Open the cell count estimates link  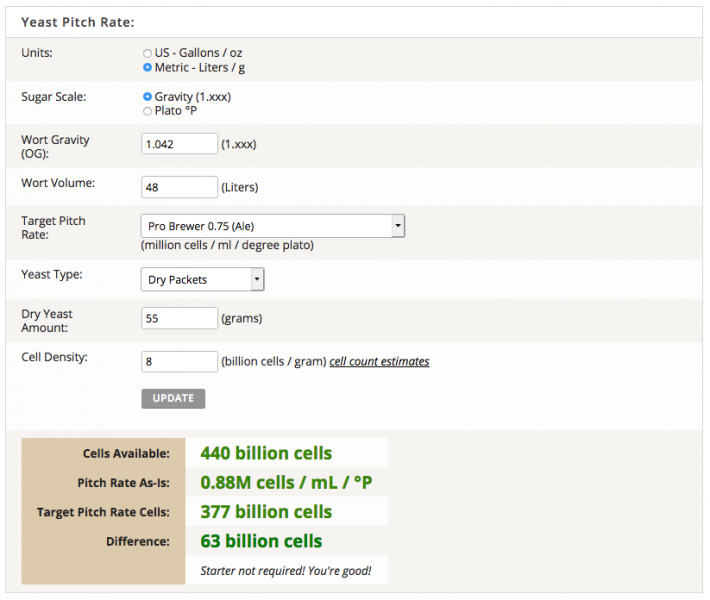[x=379, y=361]
